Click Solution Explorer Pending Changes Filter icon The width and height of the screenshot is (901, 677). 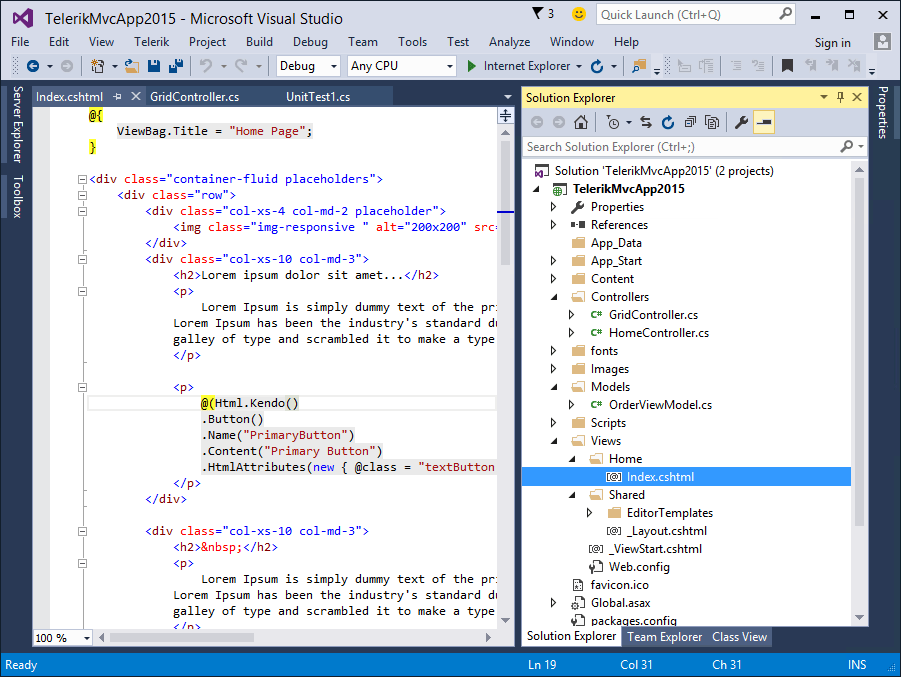pyautogui.click(x=613, y=122)
